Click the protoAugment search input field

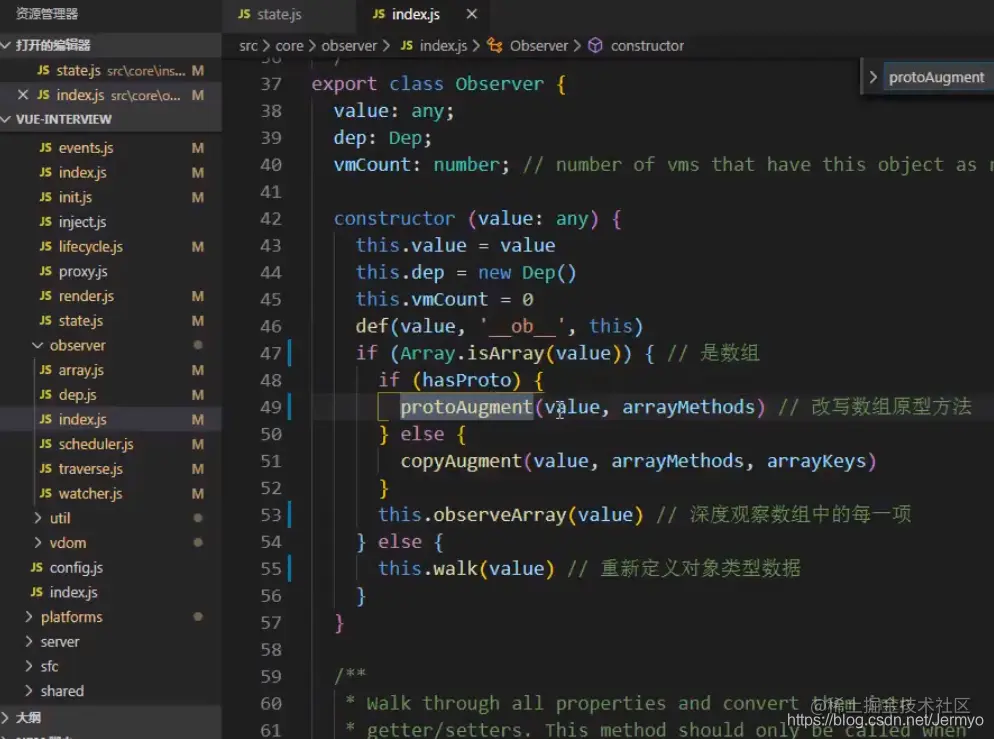pyautogui.click(x=938, y=77)
